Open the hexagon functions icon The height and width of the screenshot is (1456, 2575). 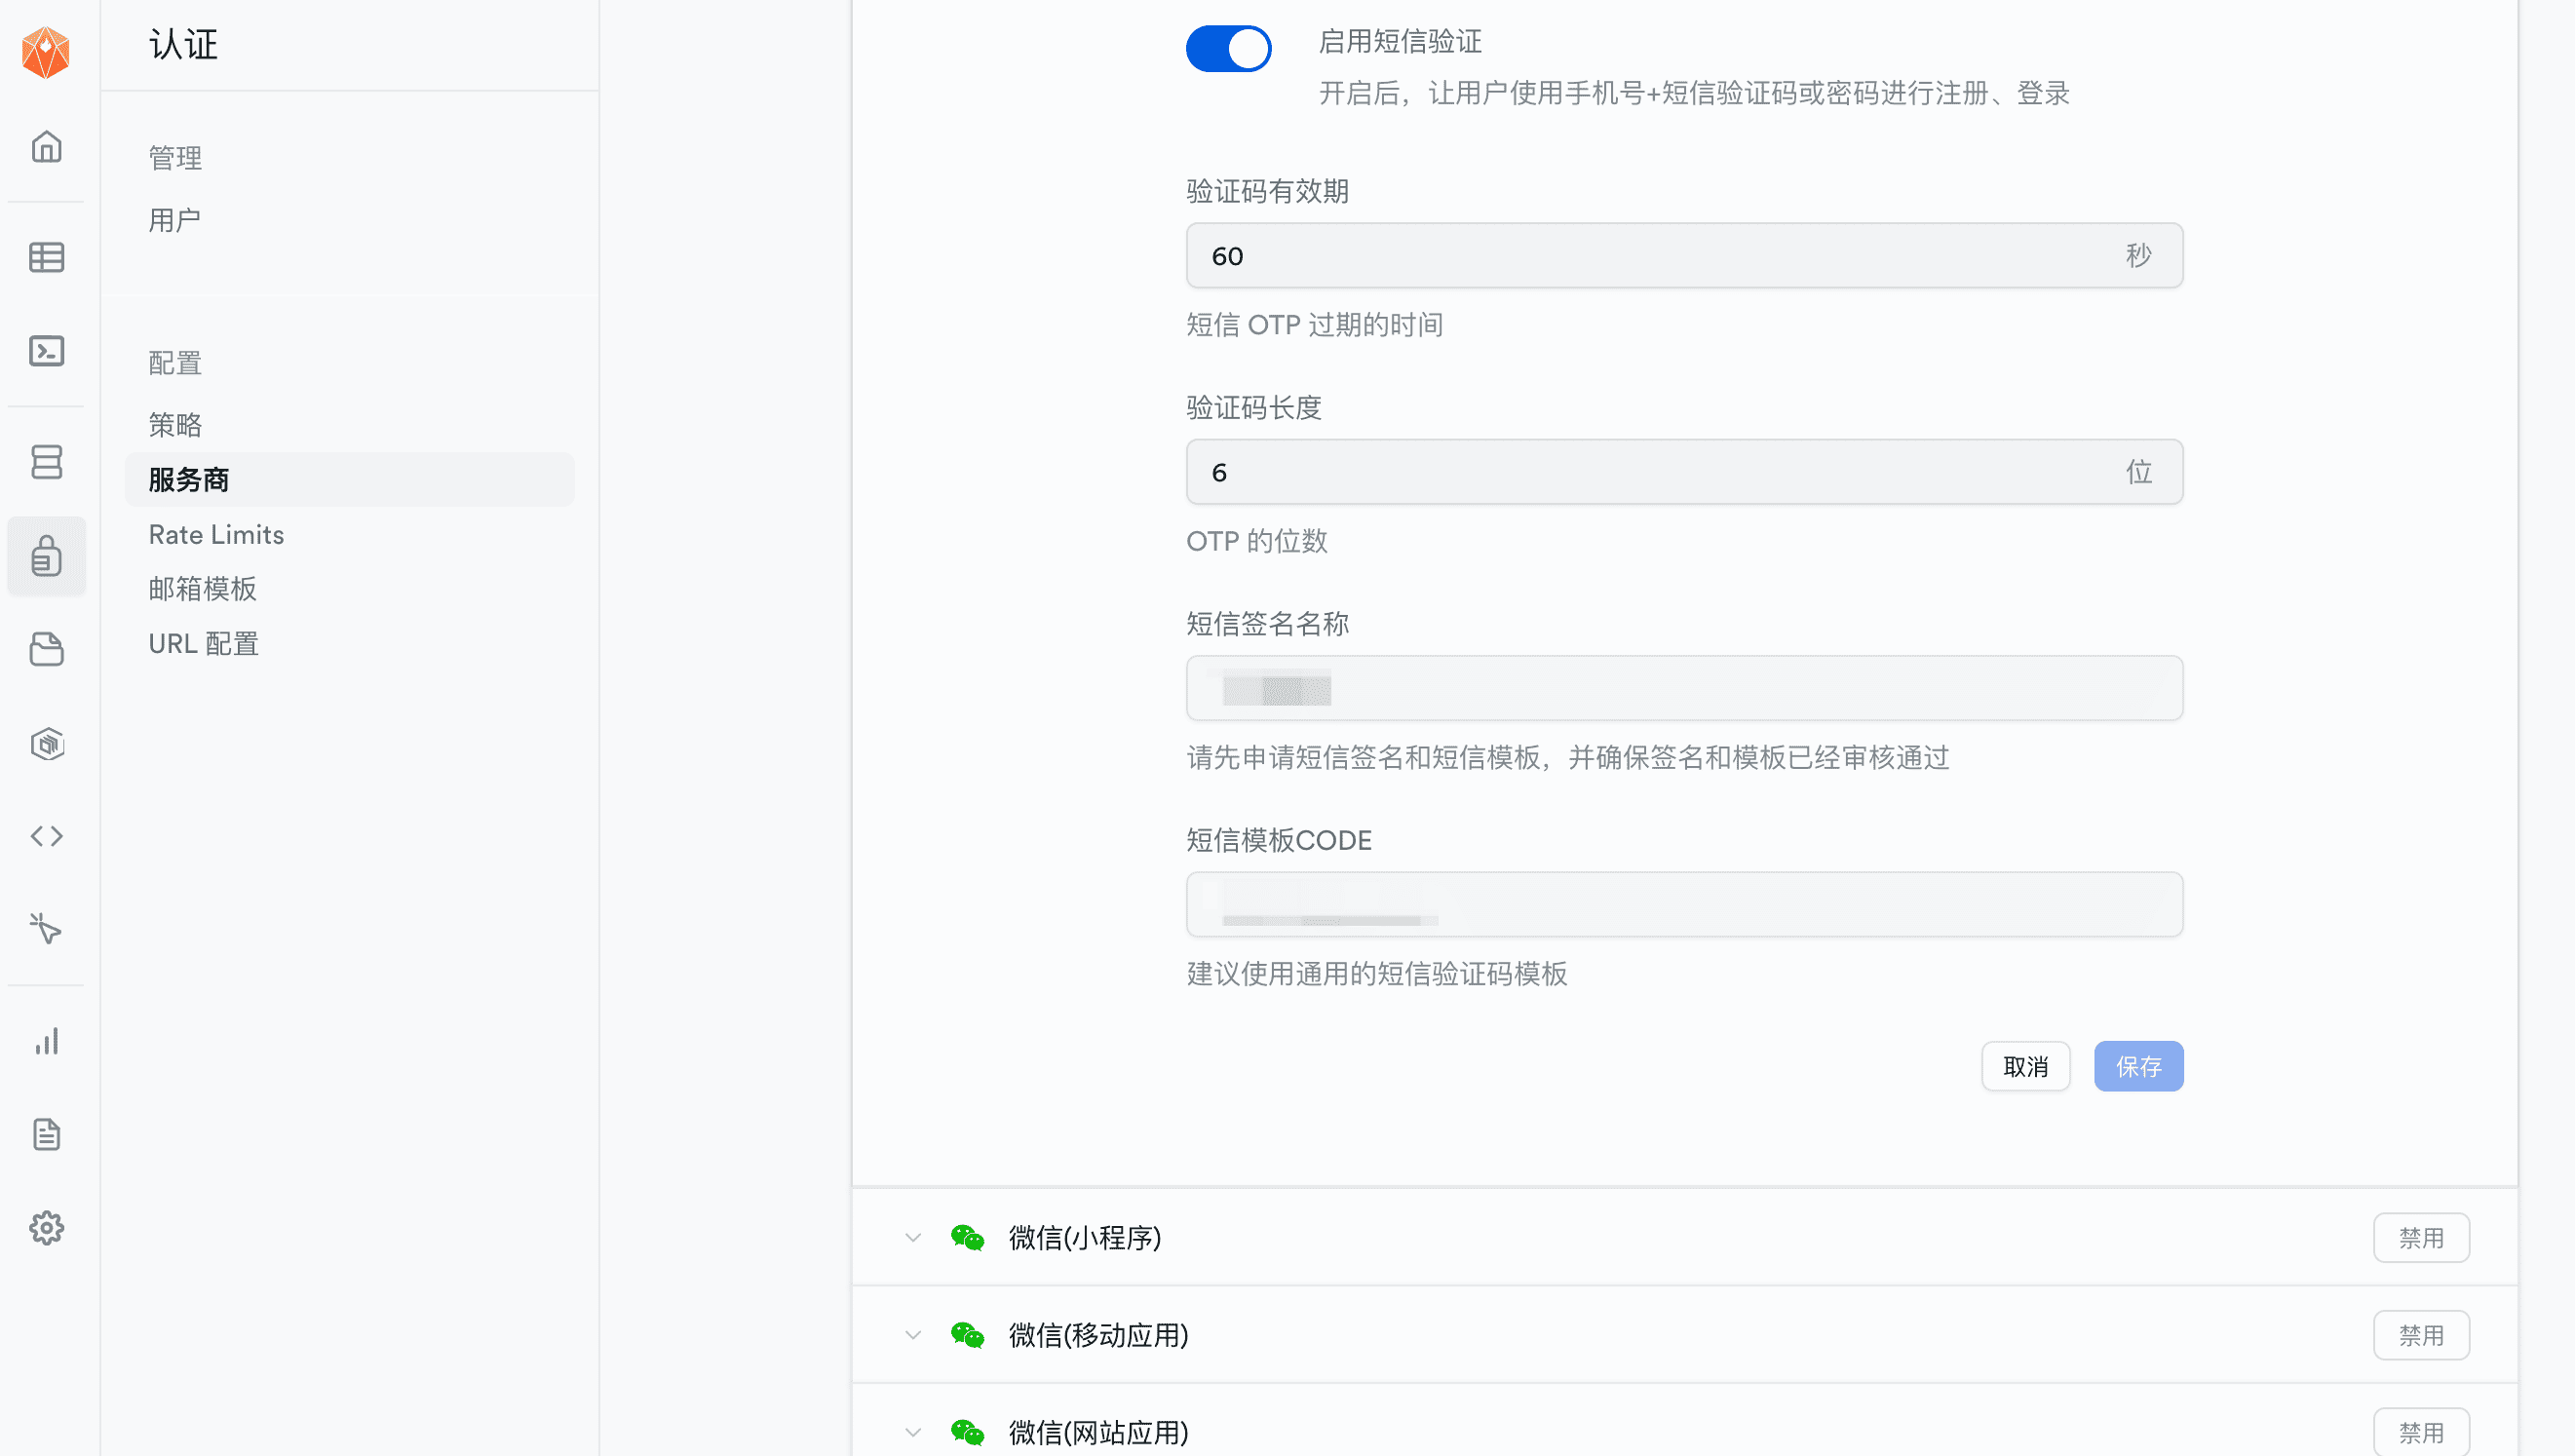46,744
